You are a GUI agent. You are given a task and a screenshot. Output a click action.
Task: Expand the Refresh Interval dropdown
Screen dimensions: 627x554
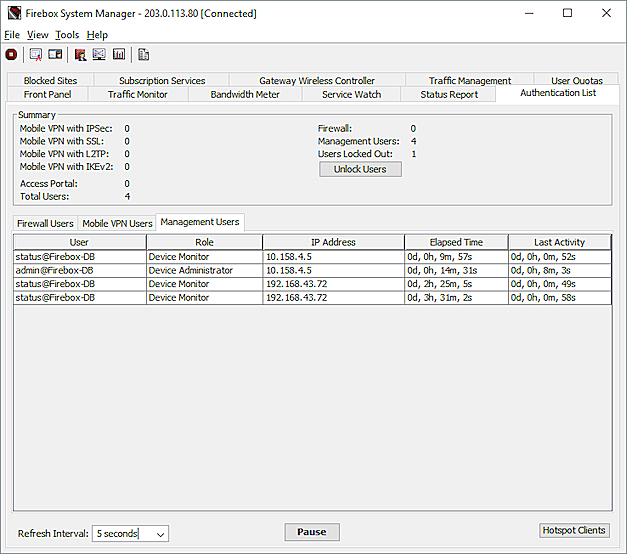[161, 534]
